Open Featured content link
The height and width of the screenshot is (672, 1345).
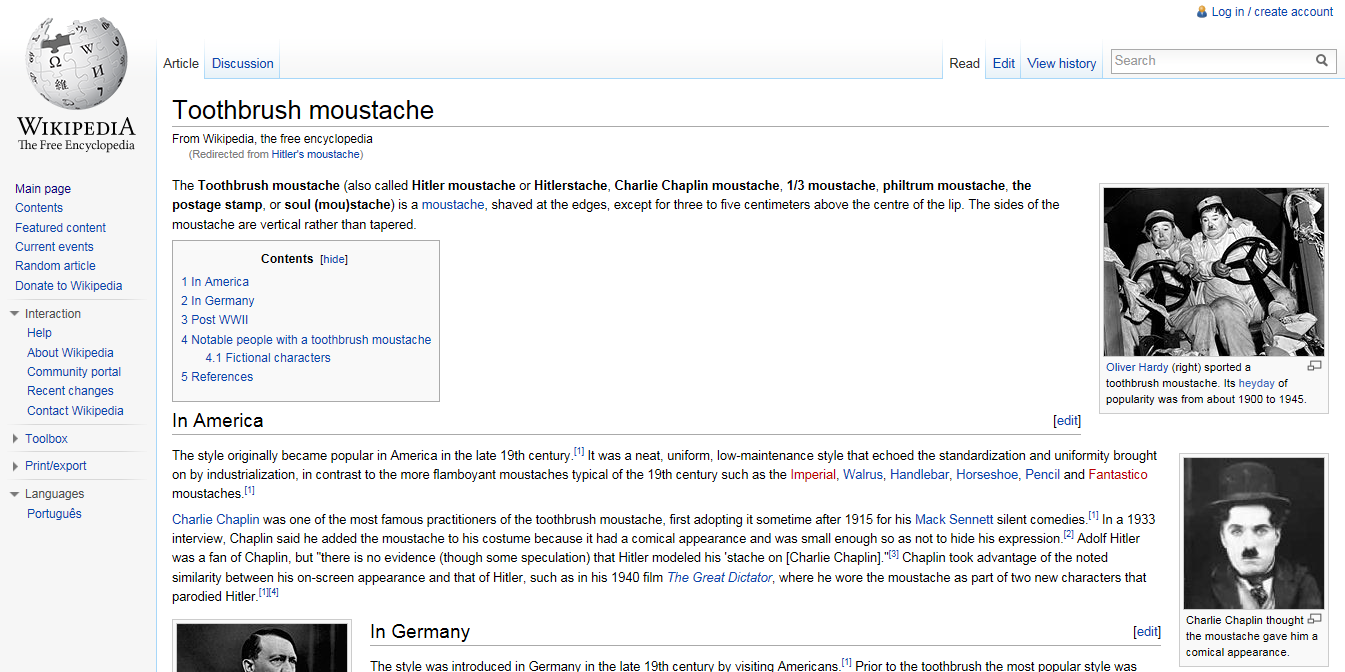[x=60, y=228]
